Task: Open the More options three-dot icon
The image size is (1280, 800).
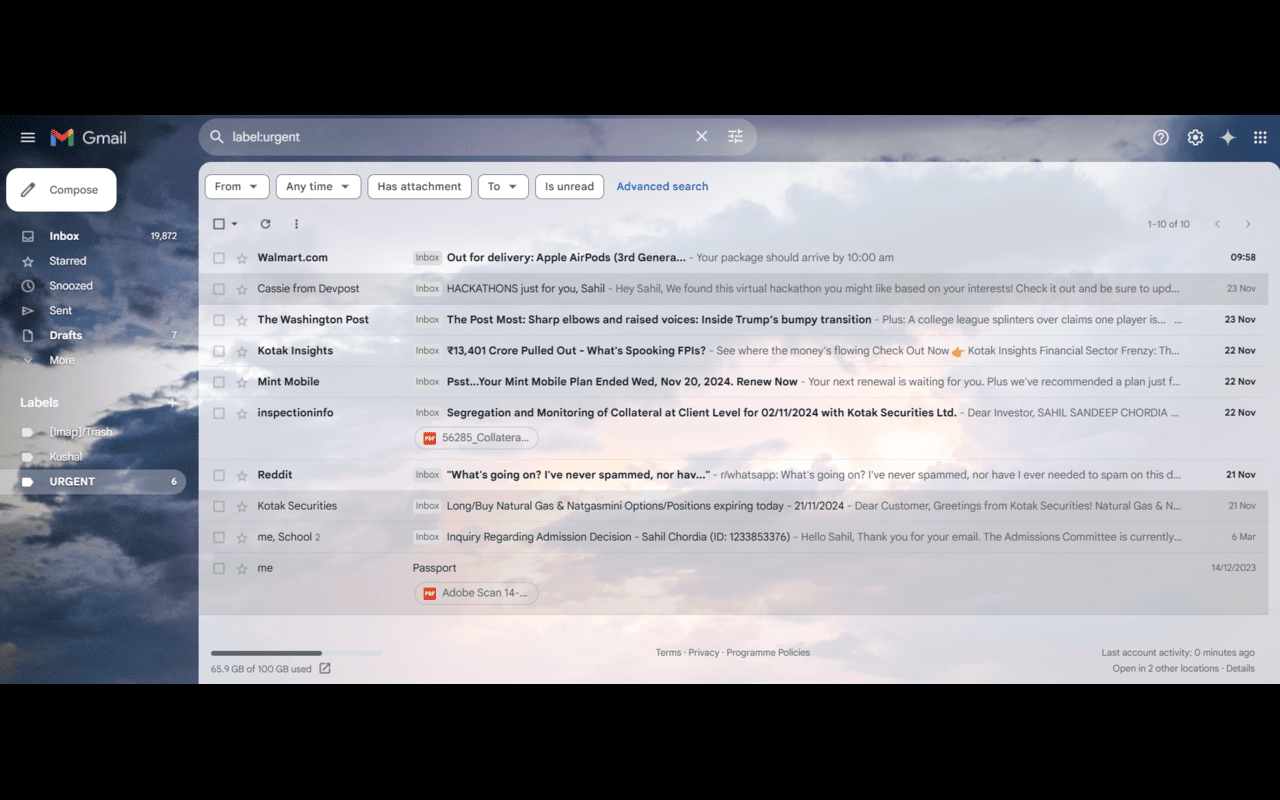Action: tap(296, 224)
